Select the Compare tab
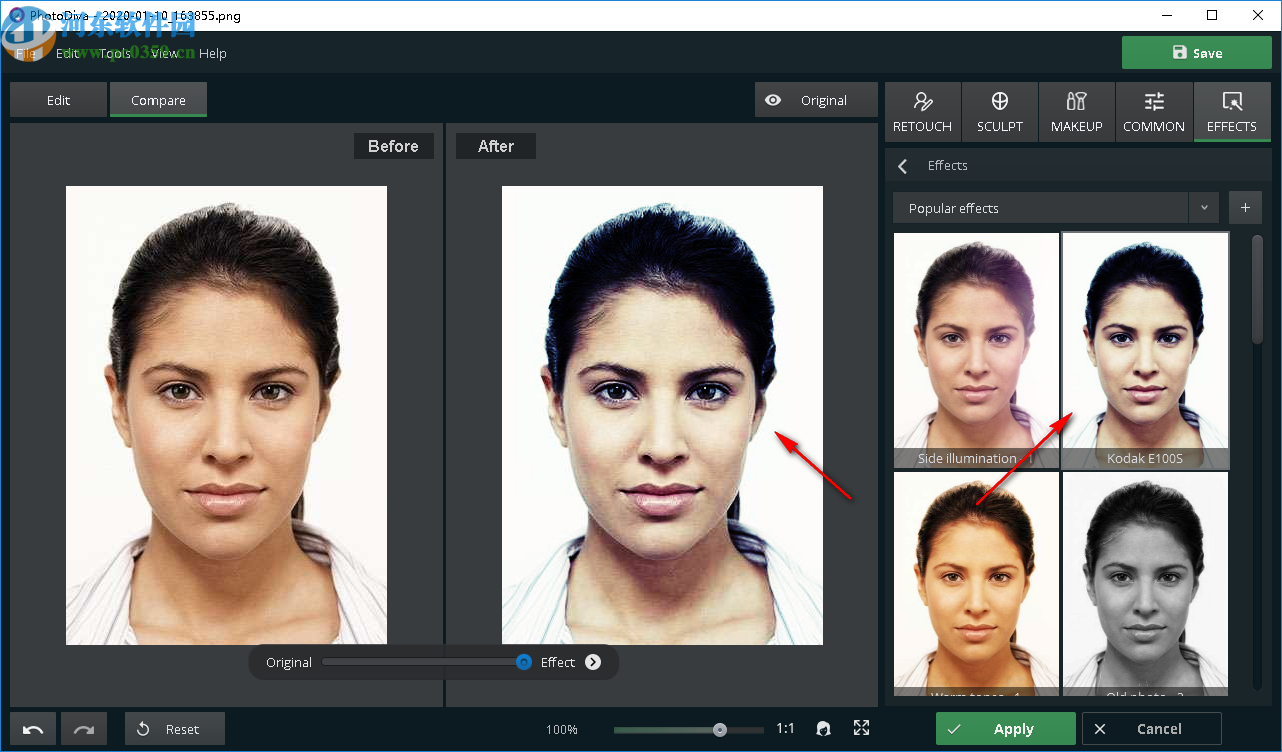Screen dimensions: 1282x752 point(158,100)
